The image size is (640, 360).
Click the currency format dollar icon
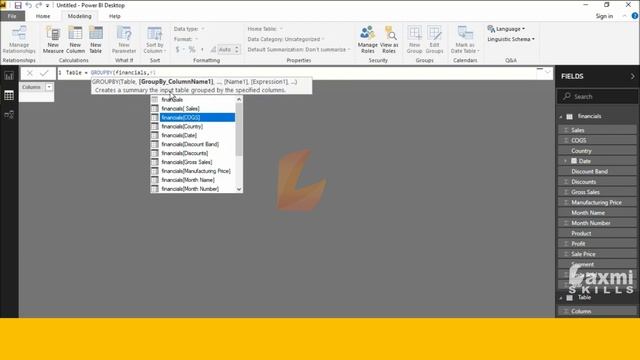pos(177,49)
